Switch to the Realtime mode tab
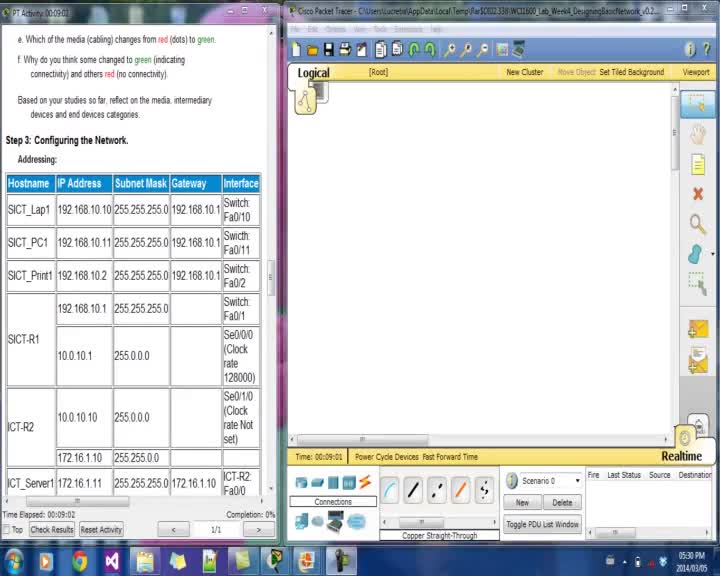Viewport: 720px width, 576px height. pyautogui.click(x=681, y=456)
